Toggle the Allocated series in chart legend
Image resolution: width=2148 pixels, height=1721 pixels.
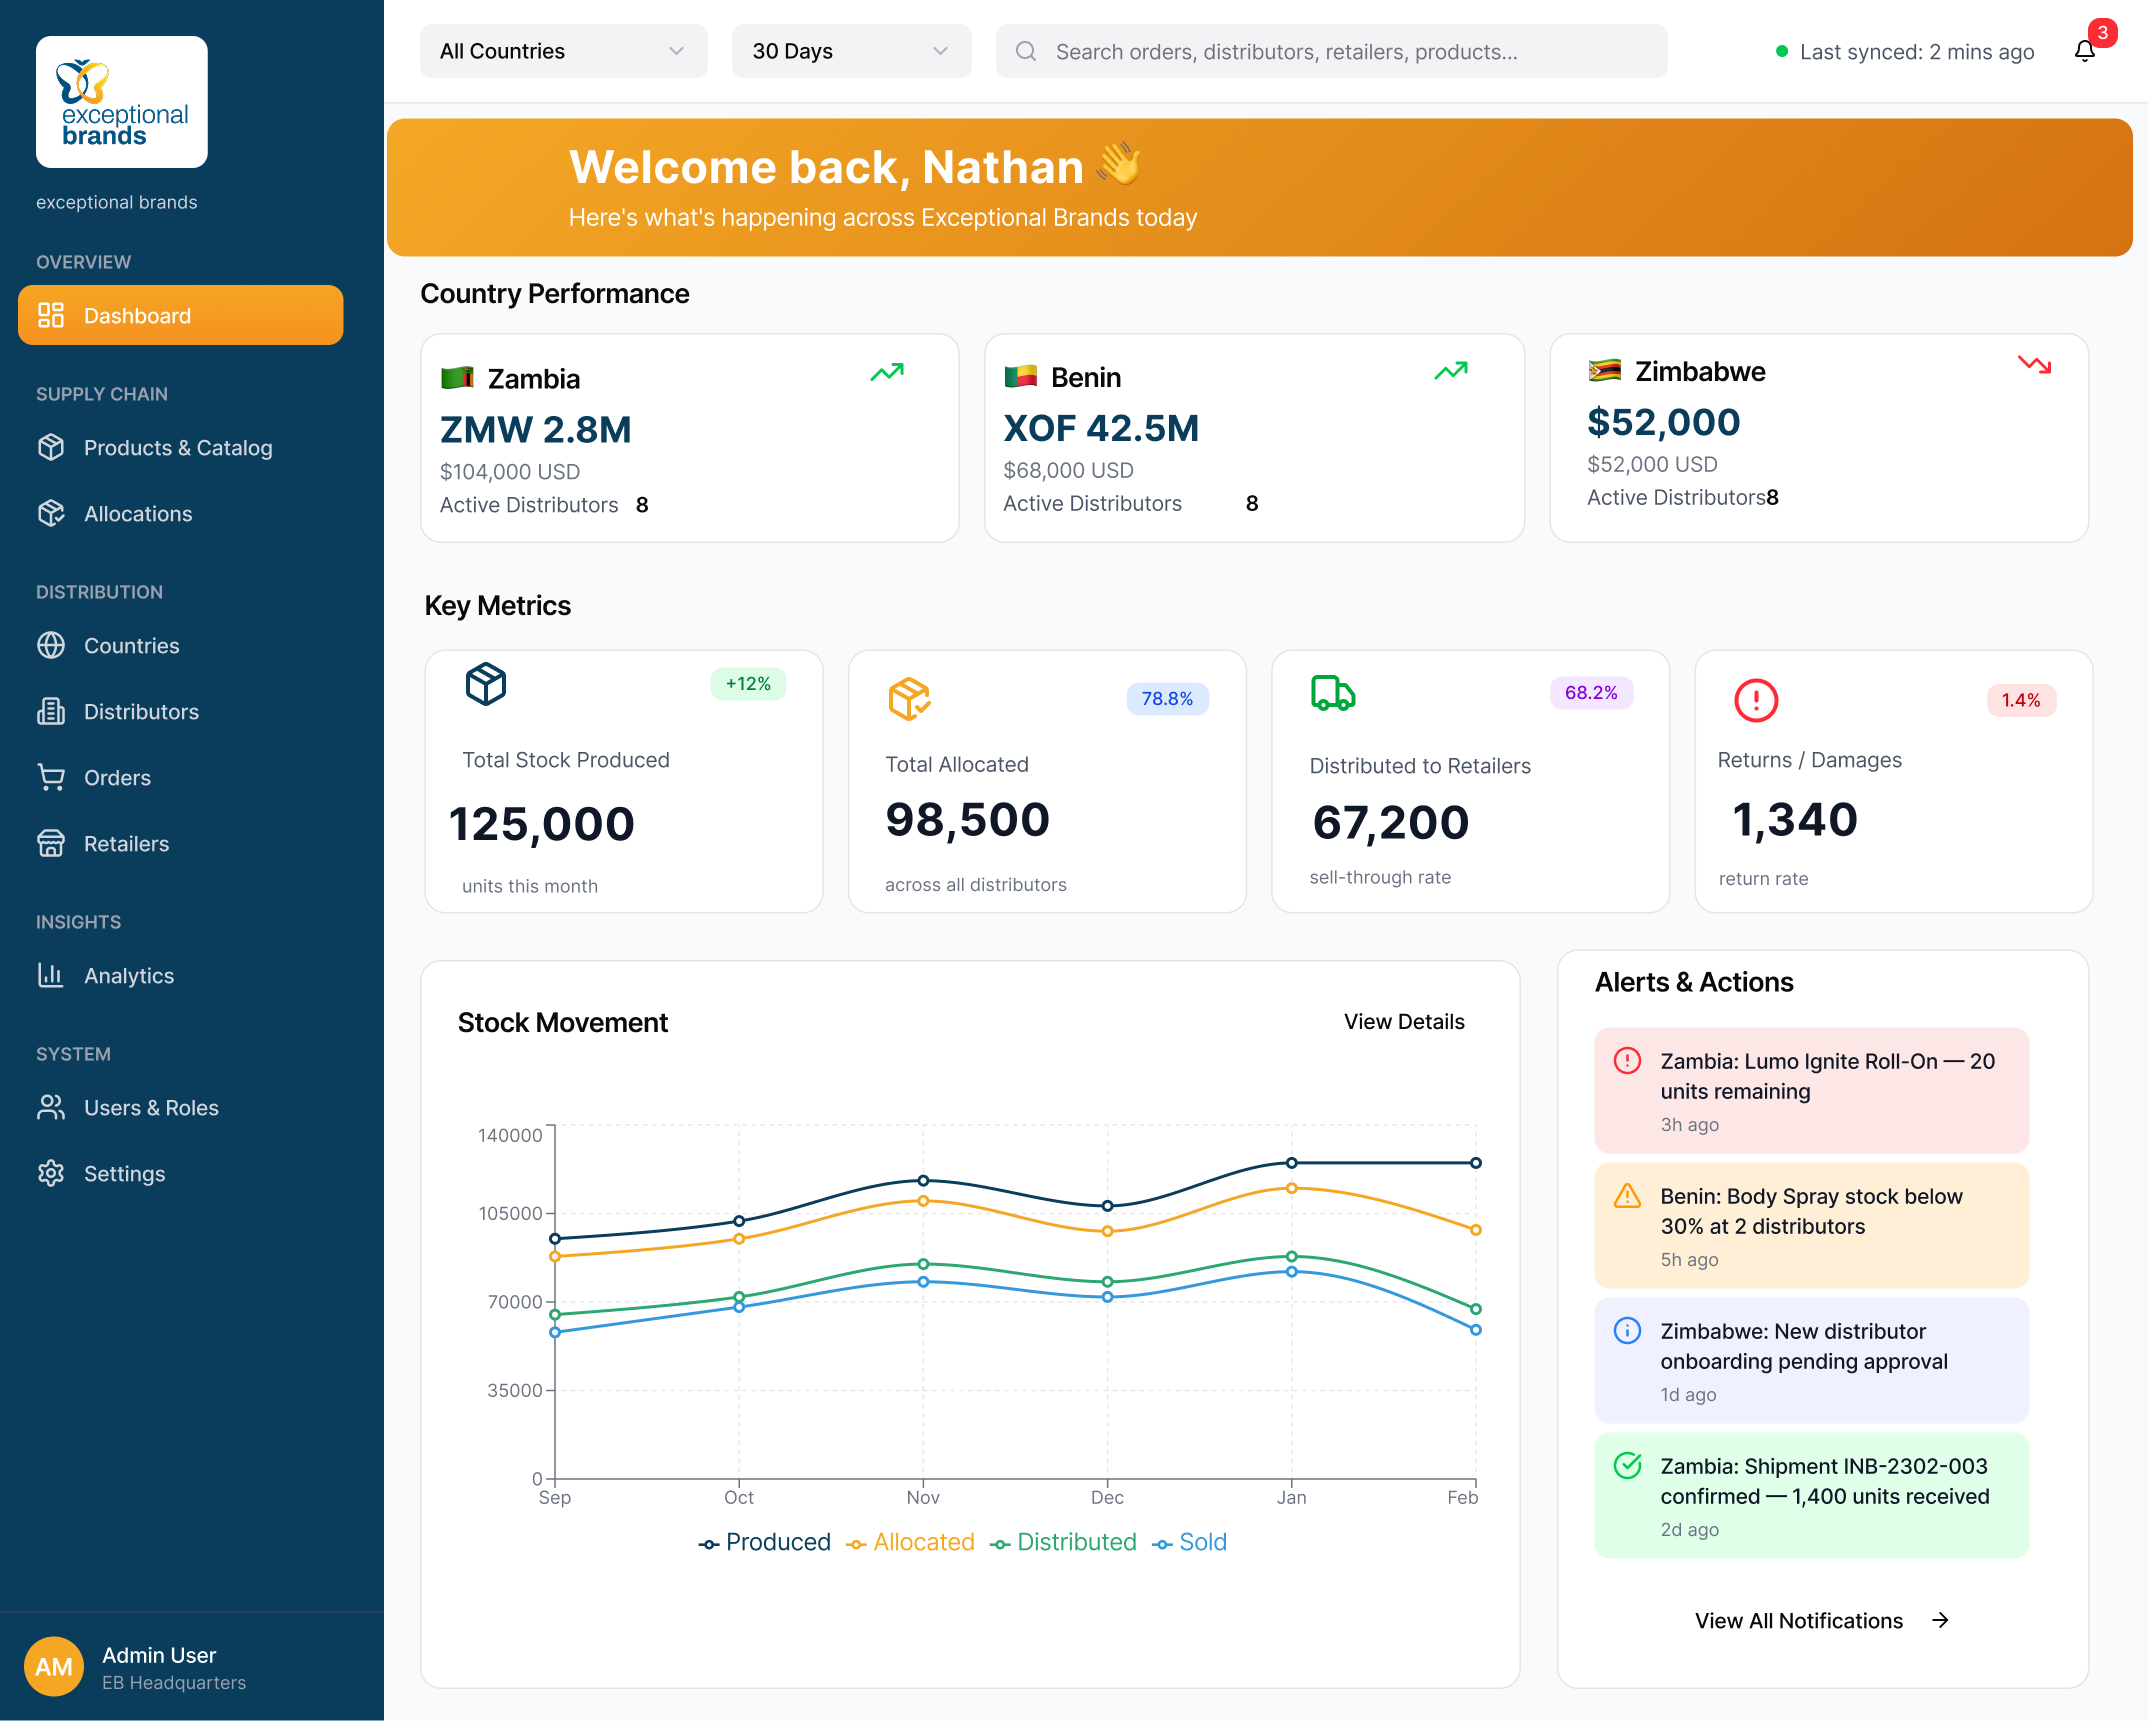point(910,1542)
